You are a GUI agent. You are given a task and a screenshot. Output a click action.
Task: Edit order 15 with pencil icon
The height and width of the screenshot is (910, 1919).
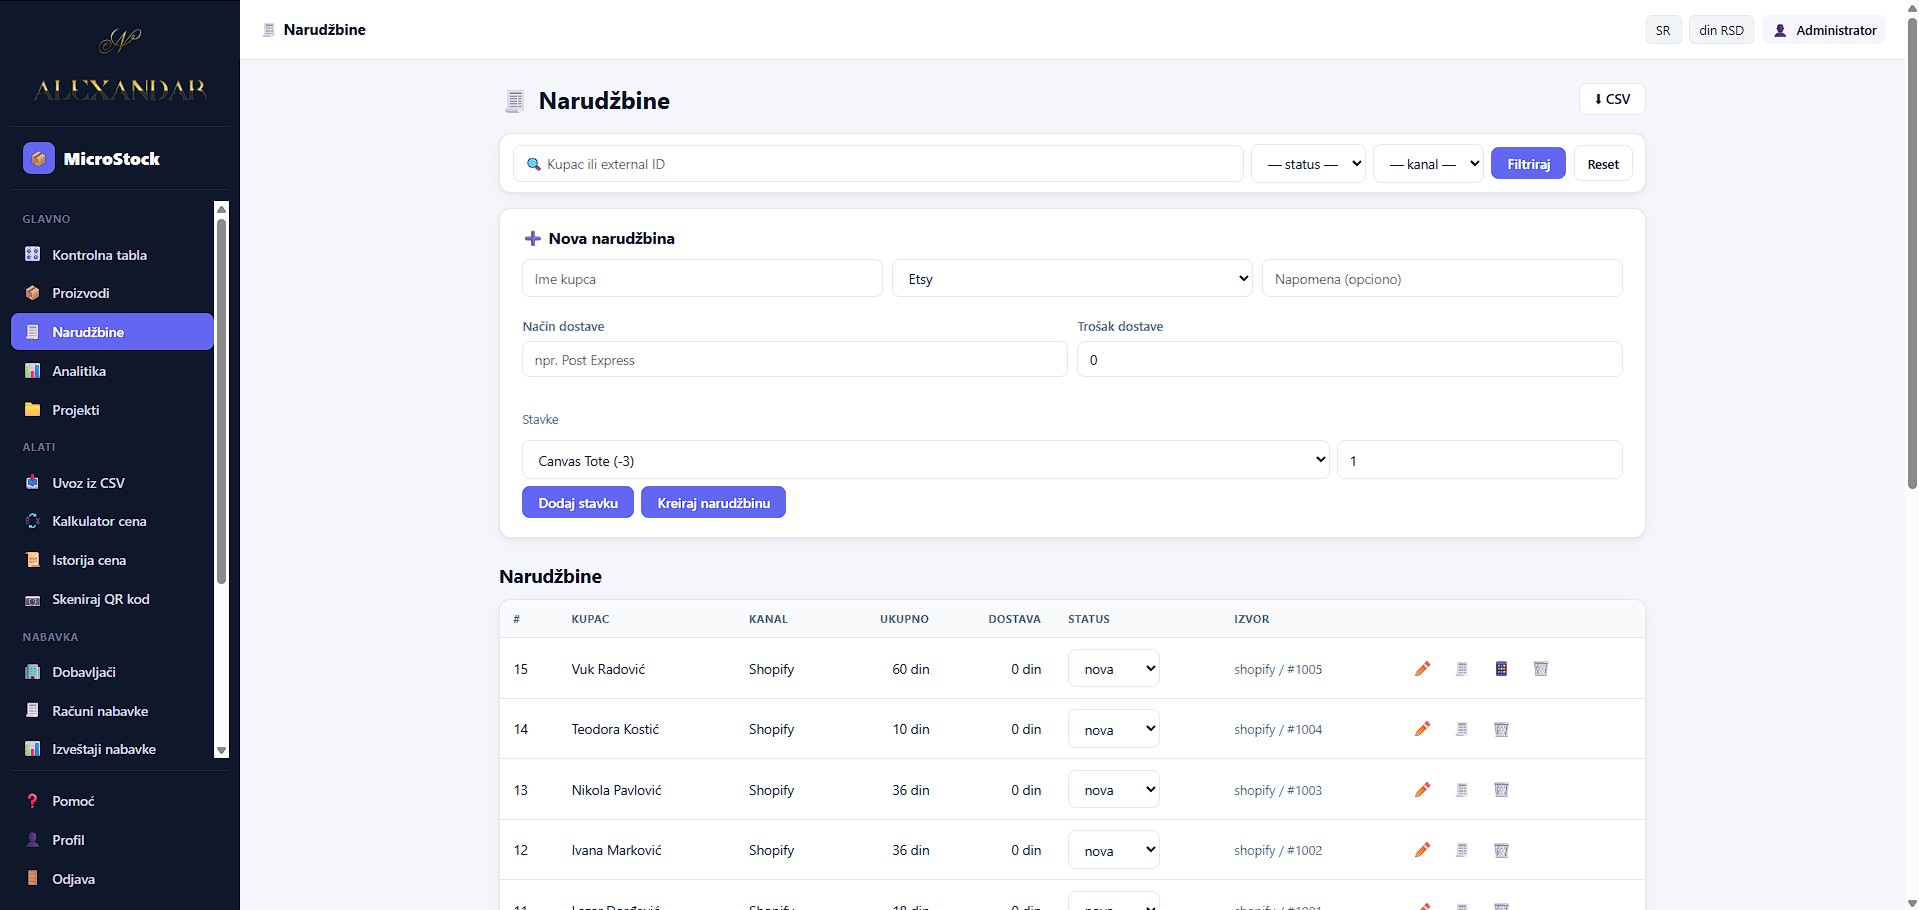point(1422,669)
